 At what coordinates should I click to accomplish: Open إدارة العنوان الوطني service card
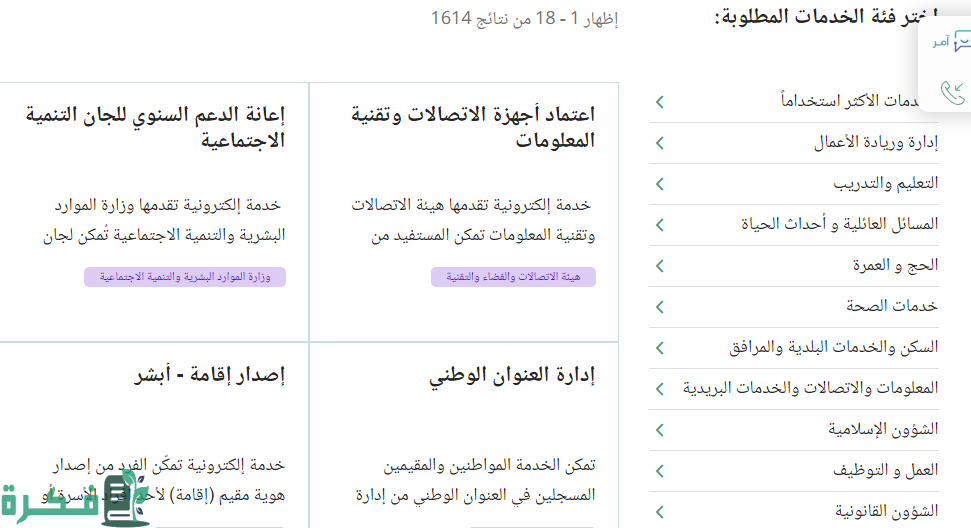(512, 376)
